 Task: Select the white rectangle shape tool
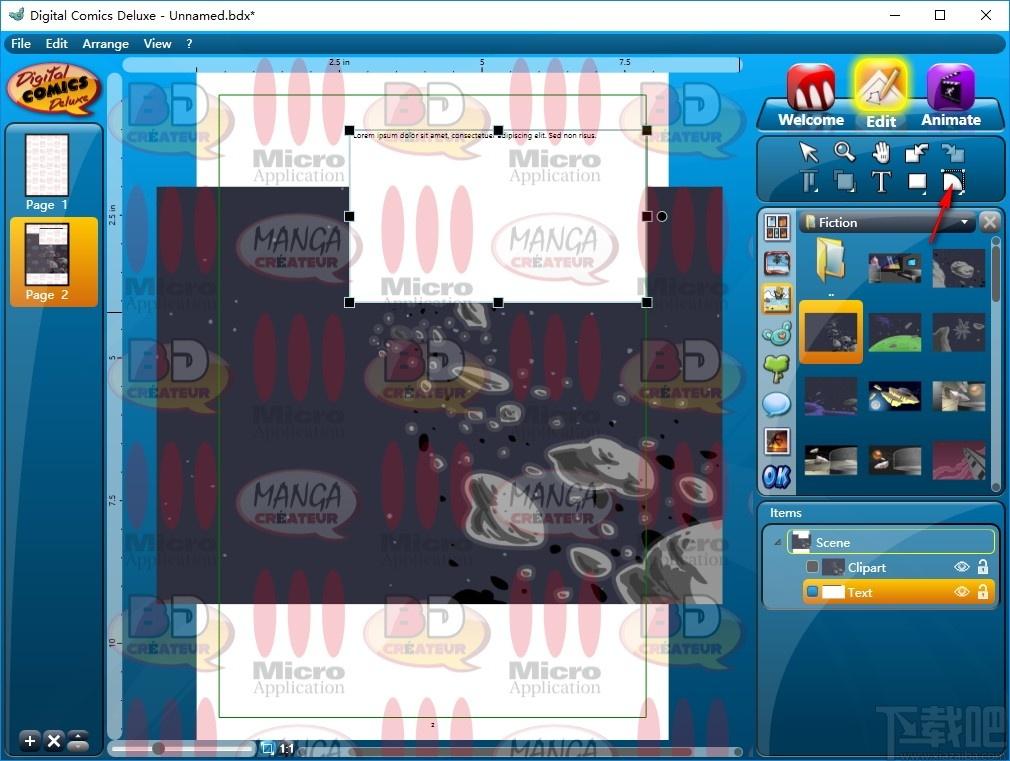point(917,182)
